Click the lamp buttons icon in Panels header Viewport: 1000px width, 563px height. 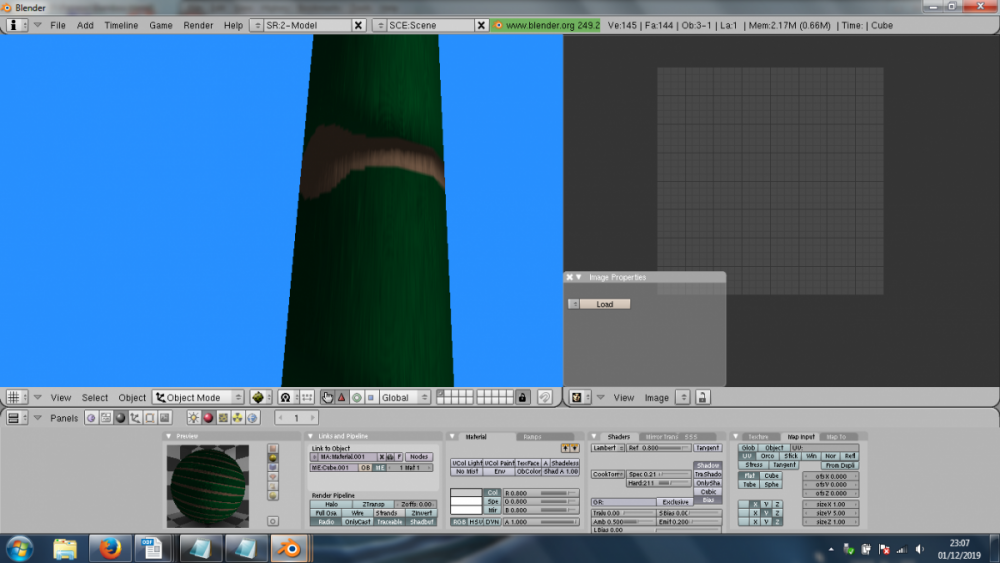tap(193, 418)
